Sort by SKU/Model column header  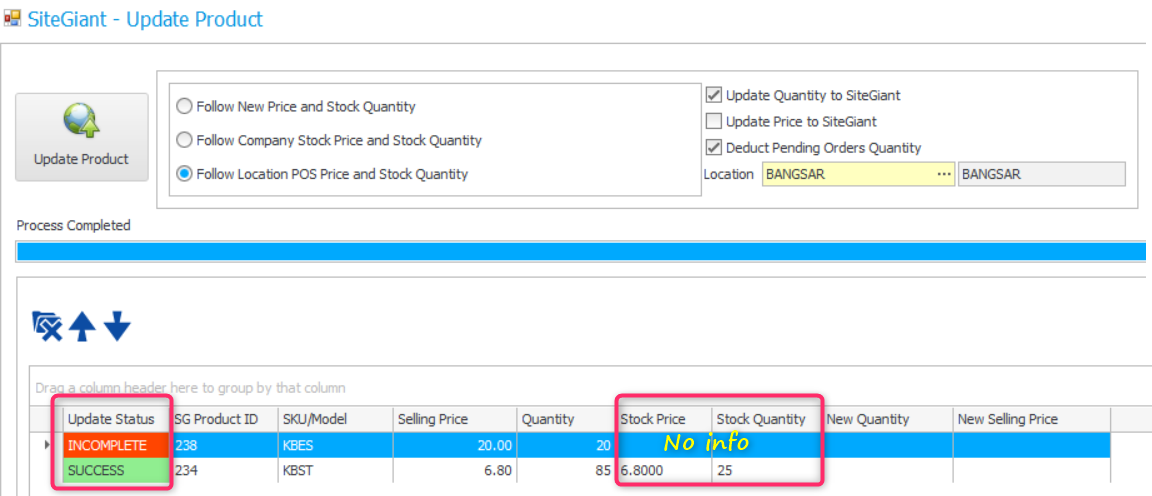pyautogui.click(x=335, y=419)
